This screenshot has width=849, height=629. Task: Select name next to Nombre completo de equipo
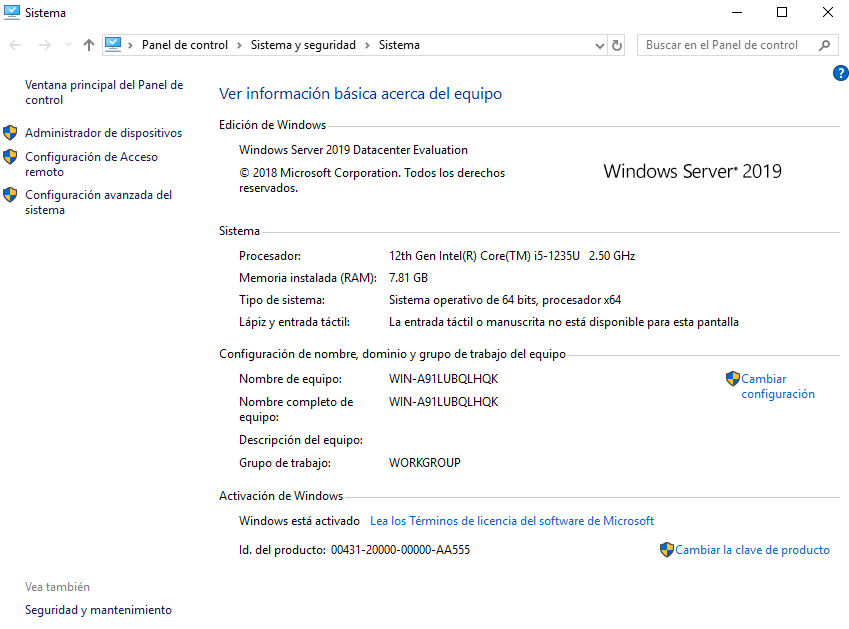pyautogui.click(x=443, y=402)
